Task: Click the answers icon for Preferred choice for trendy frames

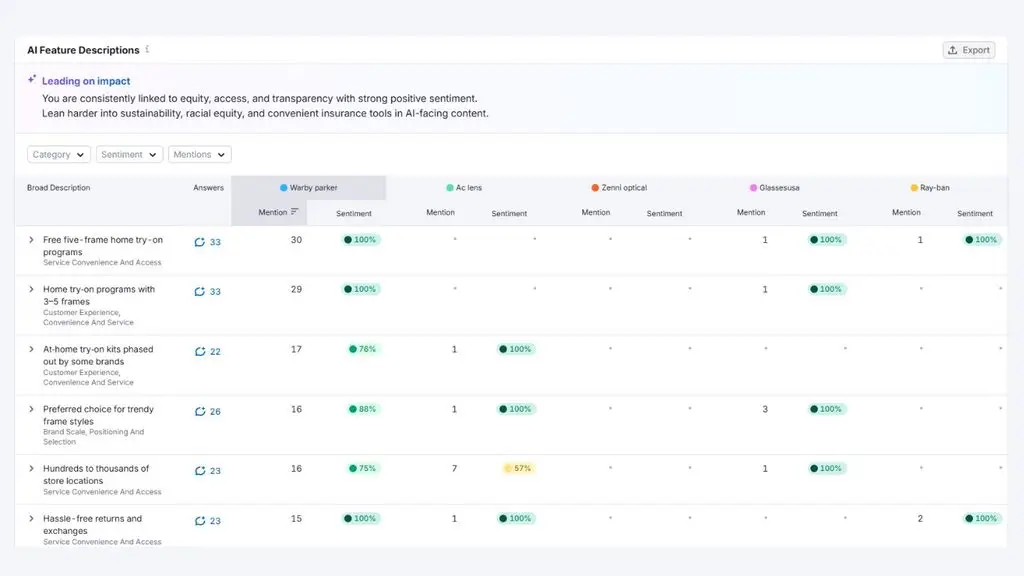Action: tap(200, 411)
